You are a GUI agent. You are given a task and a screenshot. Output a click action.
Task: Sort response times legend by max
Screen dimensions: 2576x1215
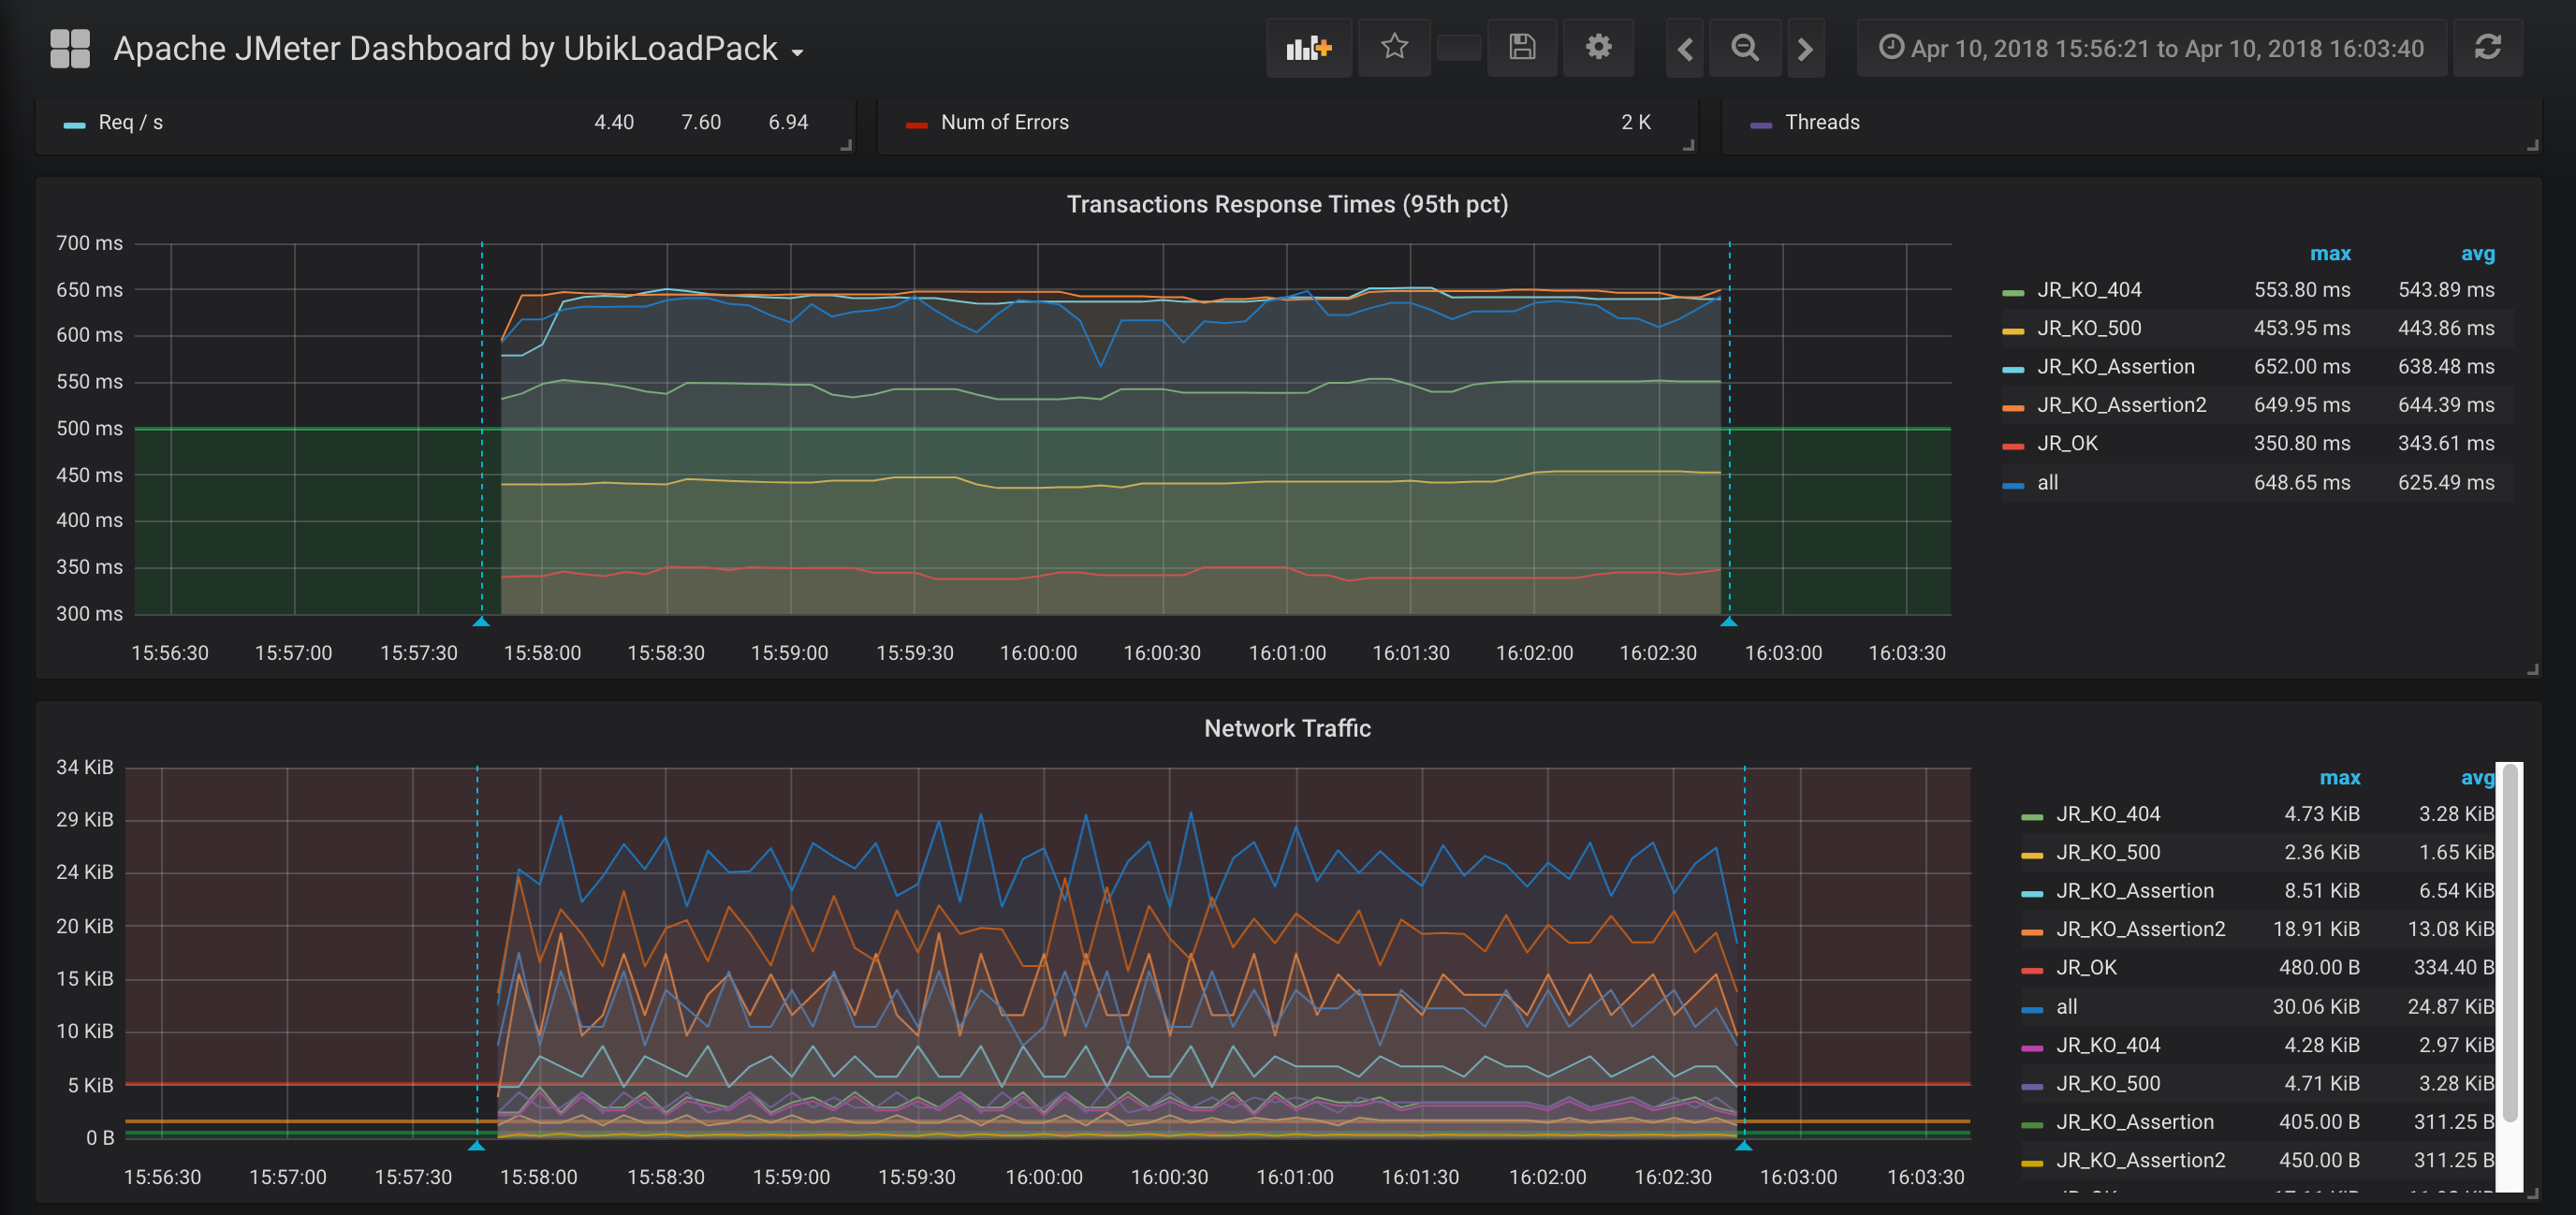[x=2329, y=254]
